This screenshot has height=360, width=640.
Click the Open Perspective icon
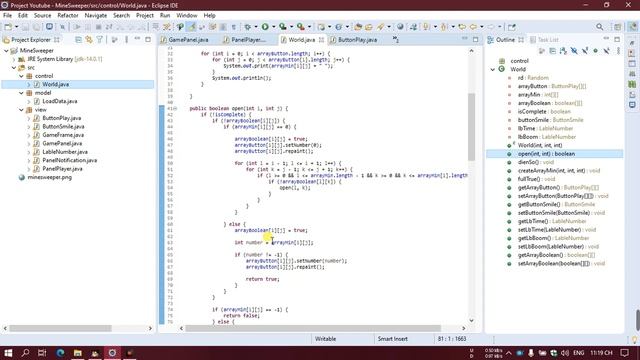(618, 27)
